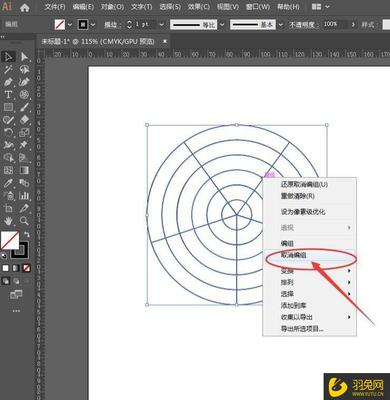
Task: Expand 变换 submenu arrow in context menu
Action: point(349,271)
